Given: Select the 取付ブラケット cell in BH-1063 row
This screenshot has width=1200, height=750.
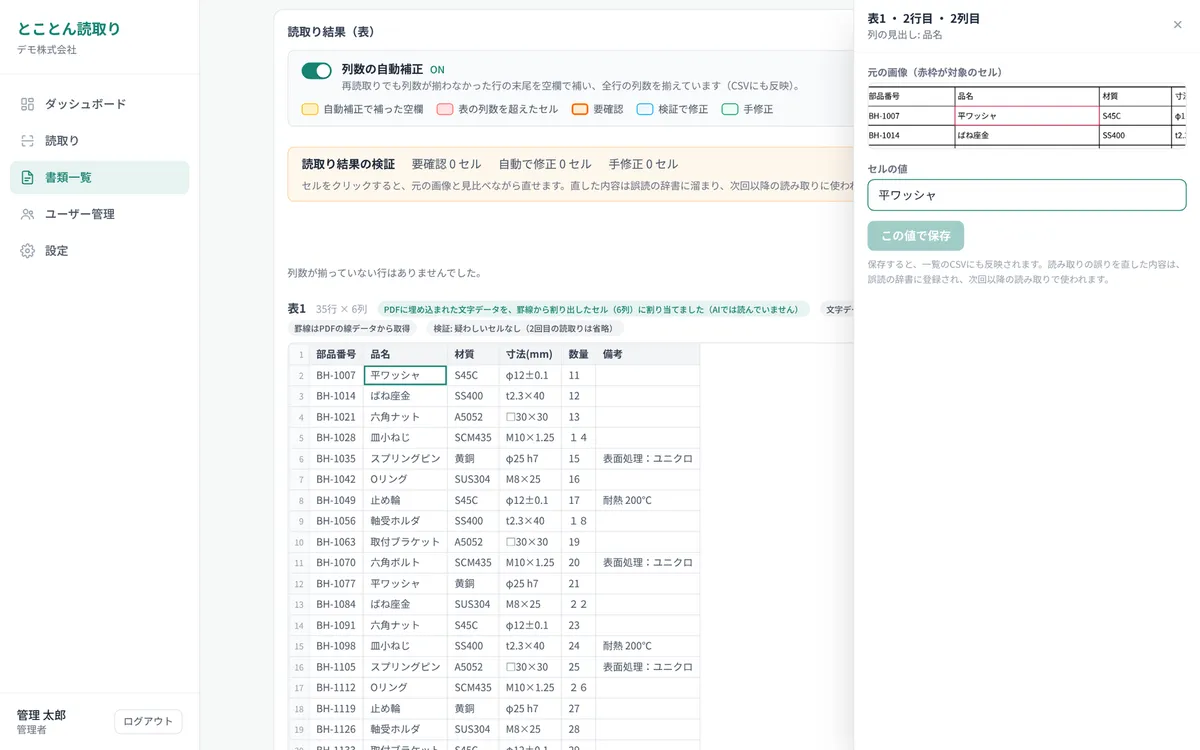Looking at the screenshot, I should pos(406,542).
